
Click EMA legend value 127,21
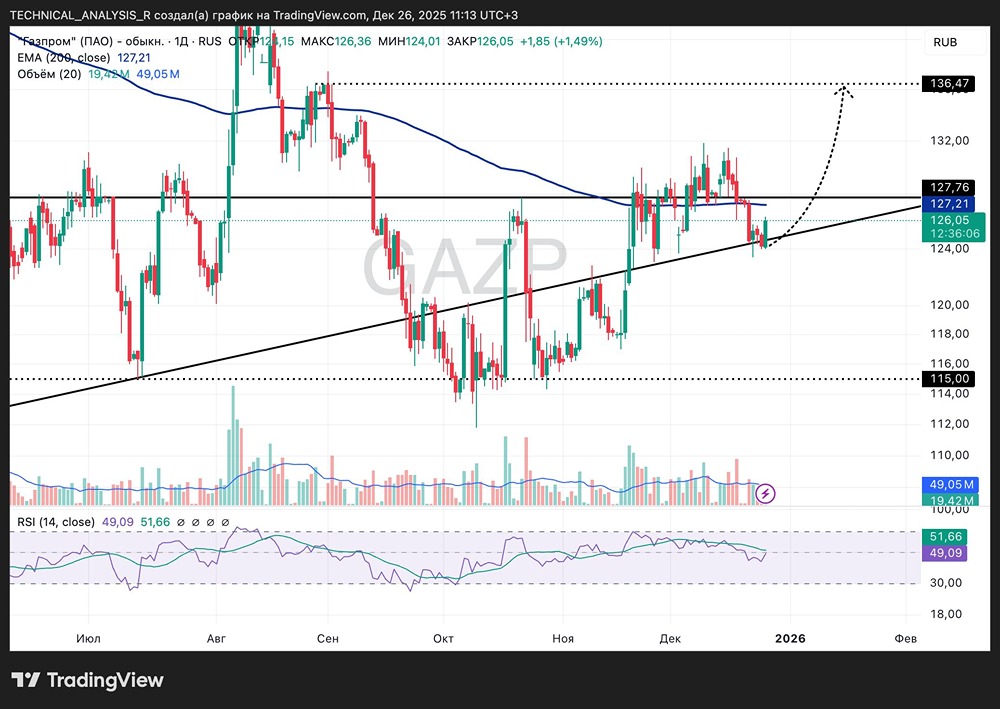(x=134, y=58)
